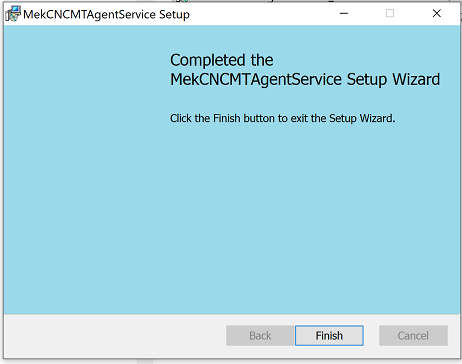Click the grayed-out maximize button
Image resolution: width=462 pixels, height=364 pixels.
(390, 14)
